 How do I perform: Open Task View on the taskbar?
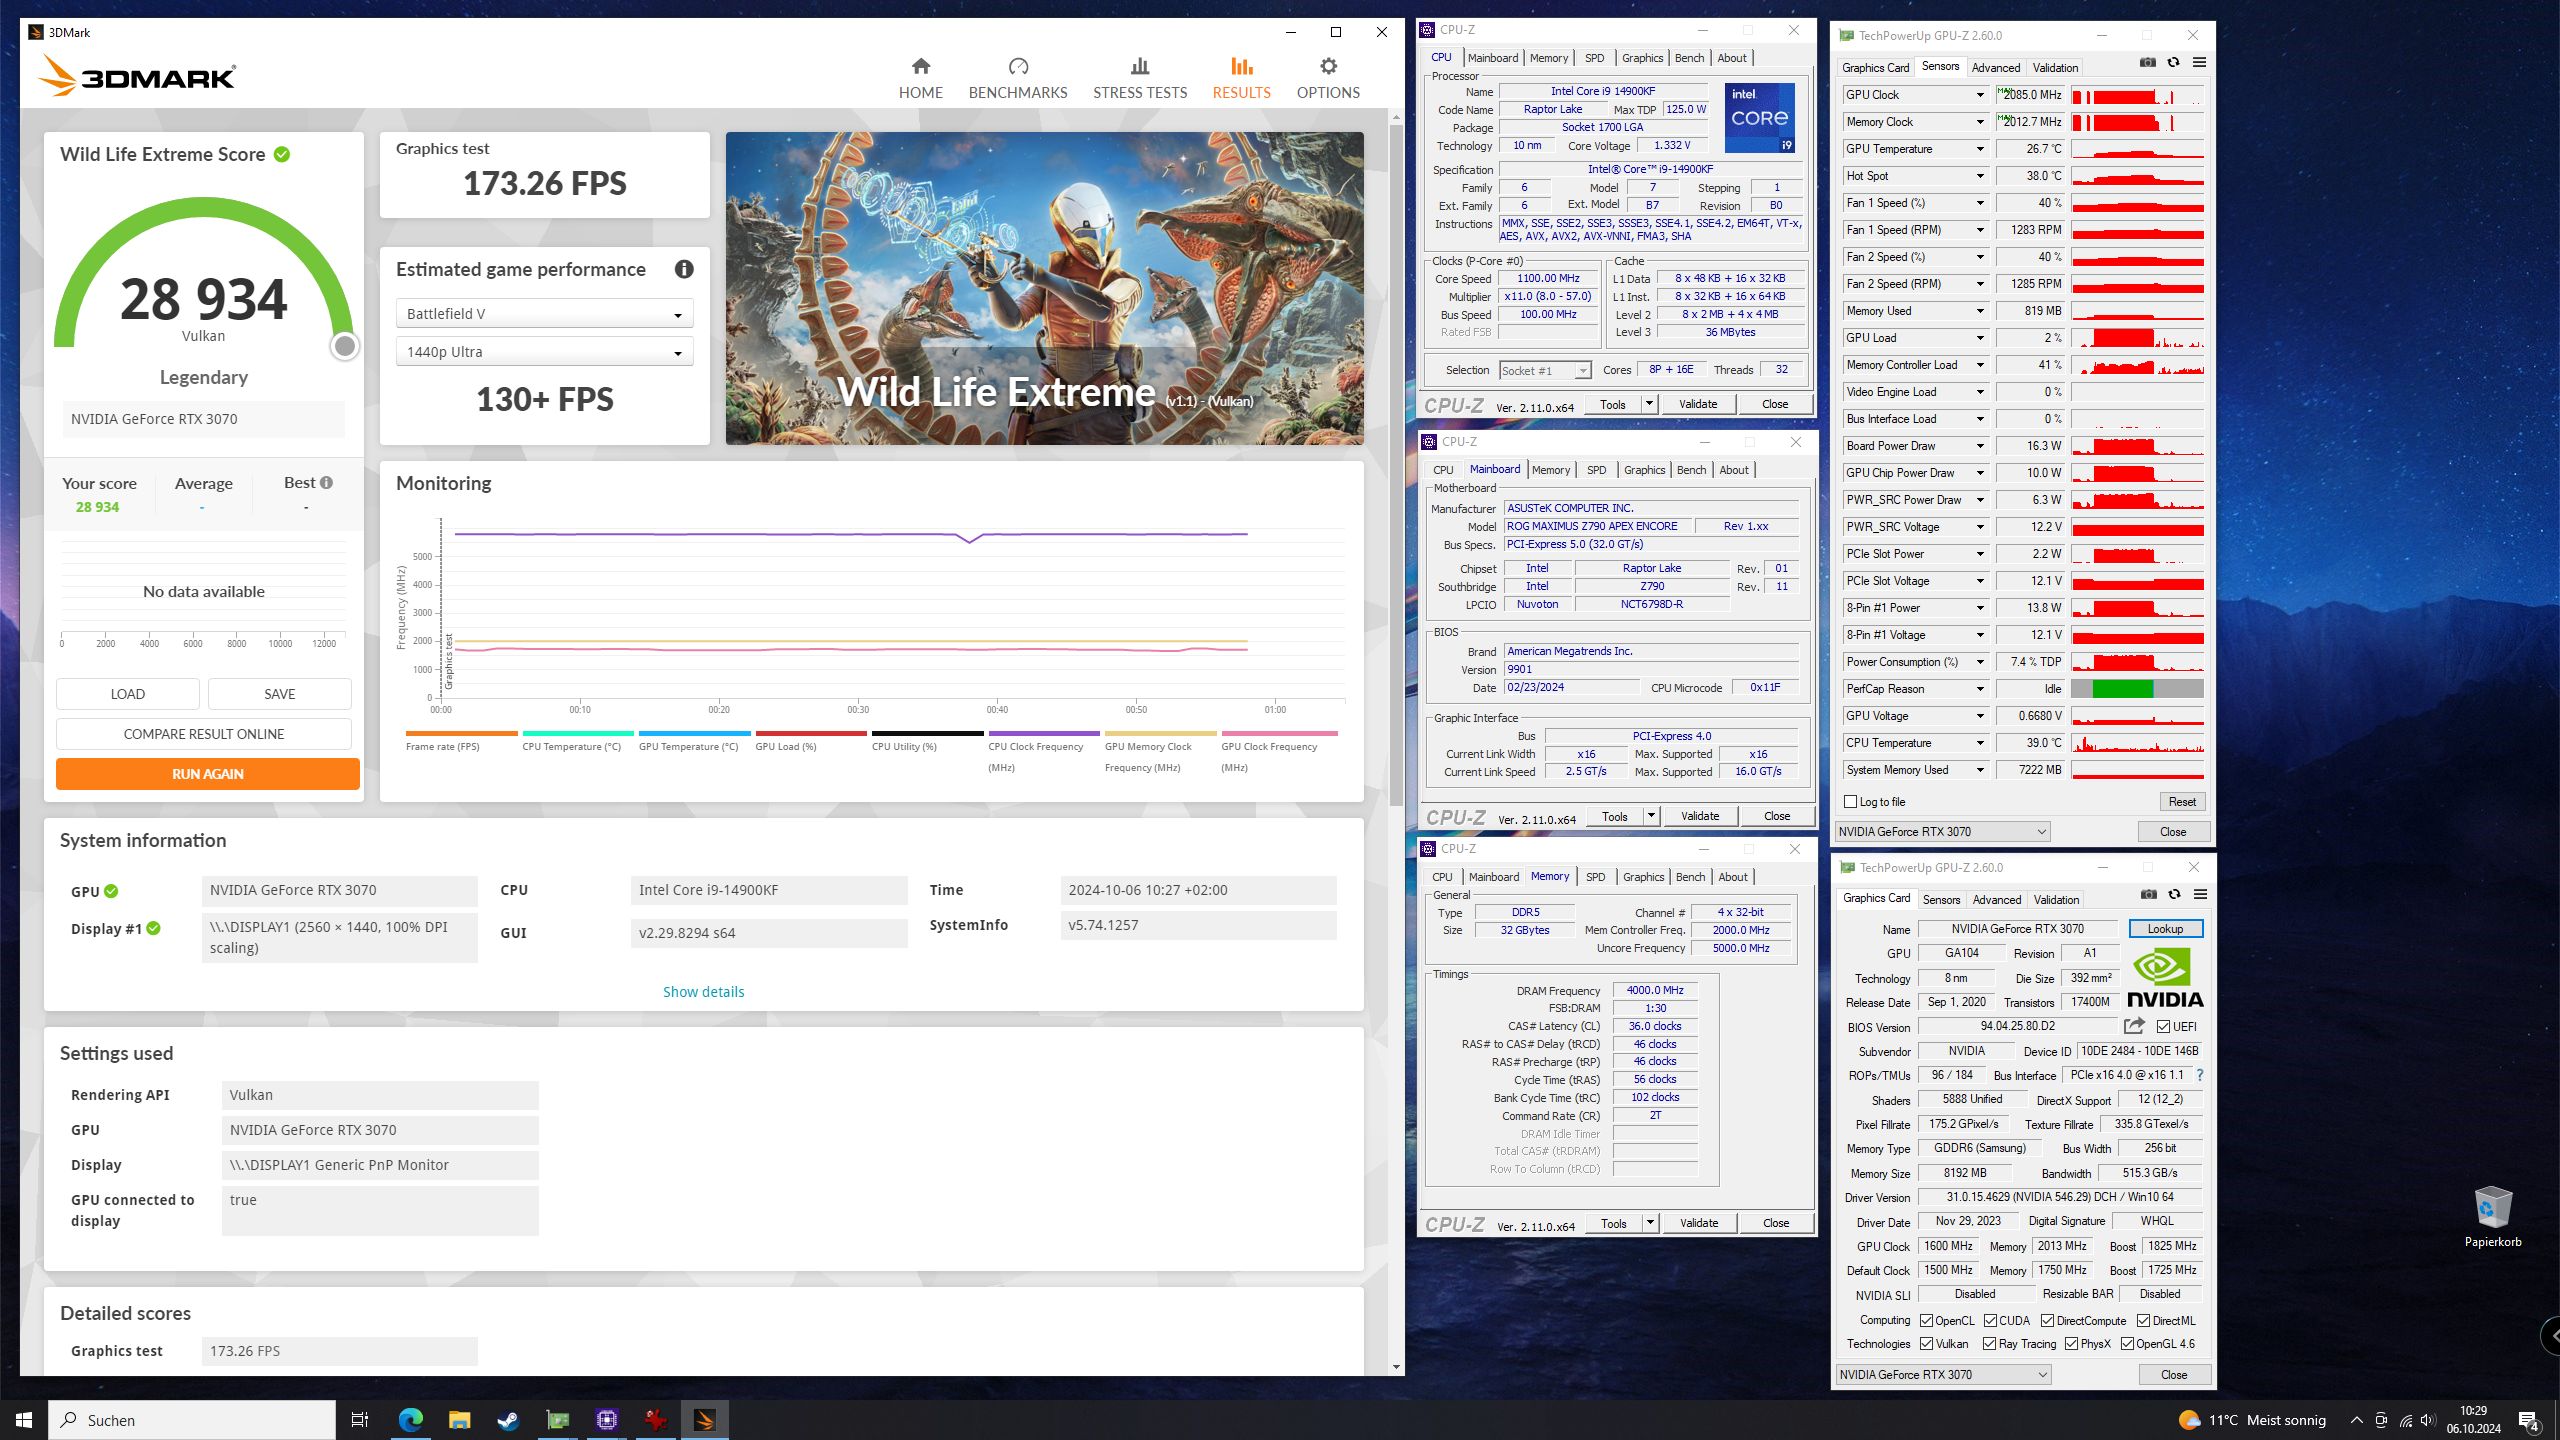tap(360, 1420)
